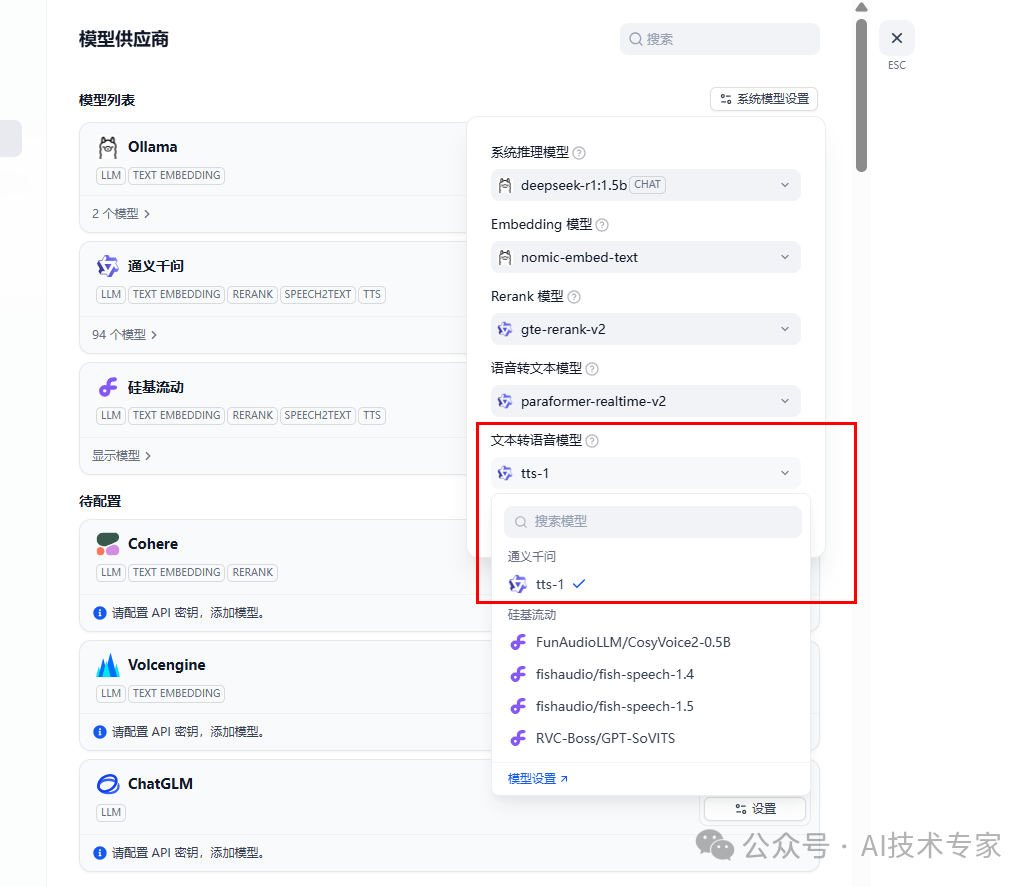This screenshot has width=1034, height=887.
Task: Select RVC-Boss/GPT-SoVITS model
Action: click(x=651, y=738)
